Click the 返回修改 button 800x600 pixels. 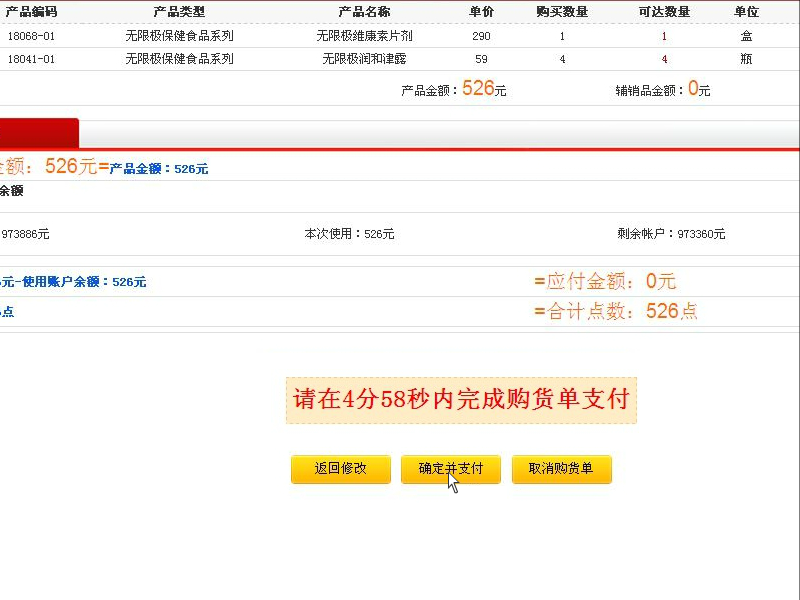pyautogui.click(x=341, y=469)
